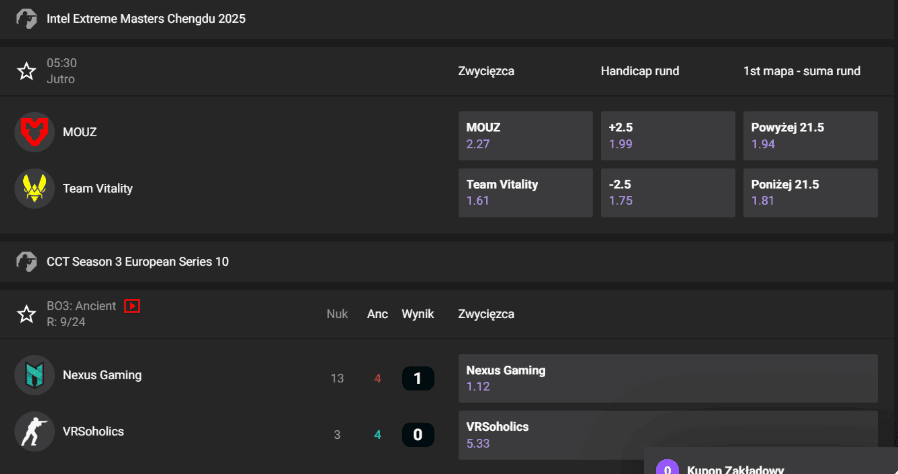
Task: Open CCT Season 3 European Series 10
Action: click(x=137, y=262)
